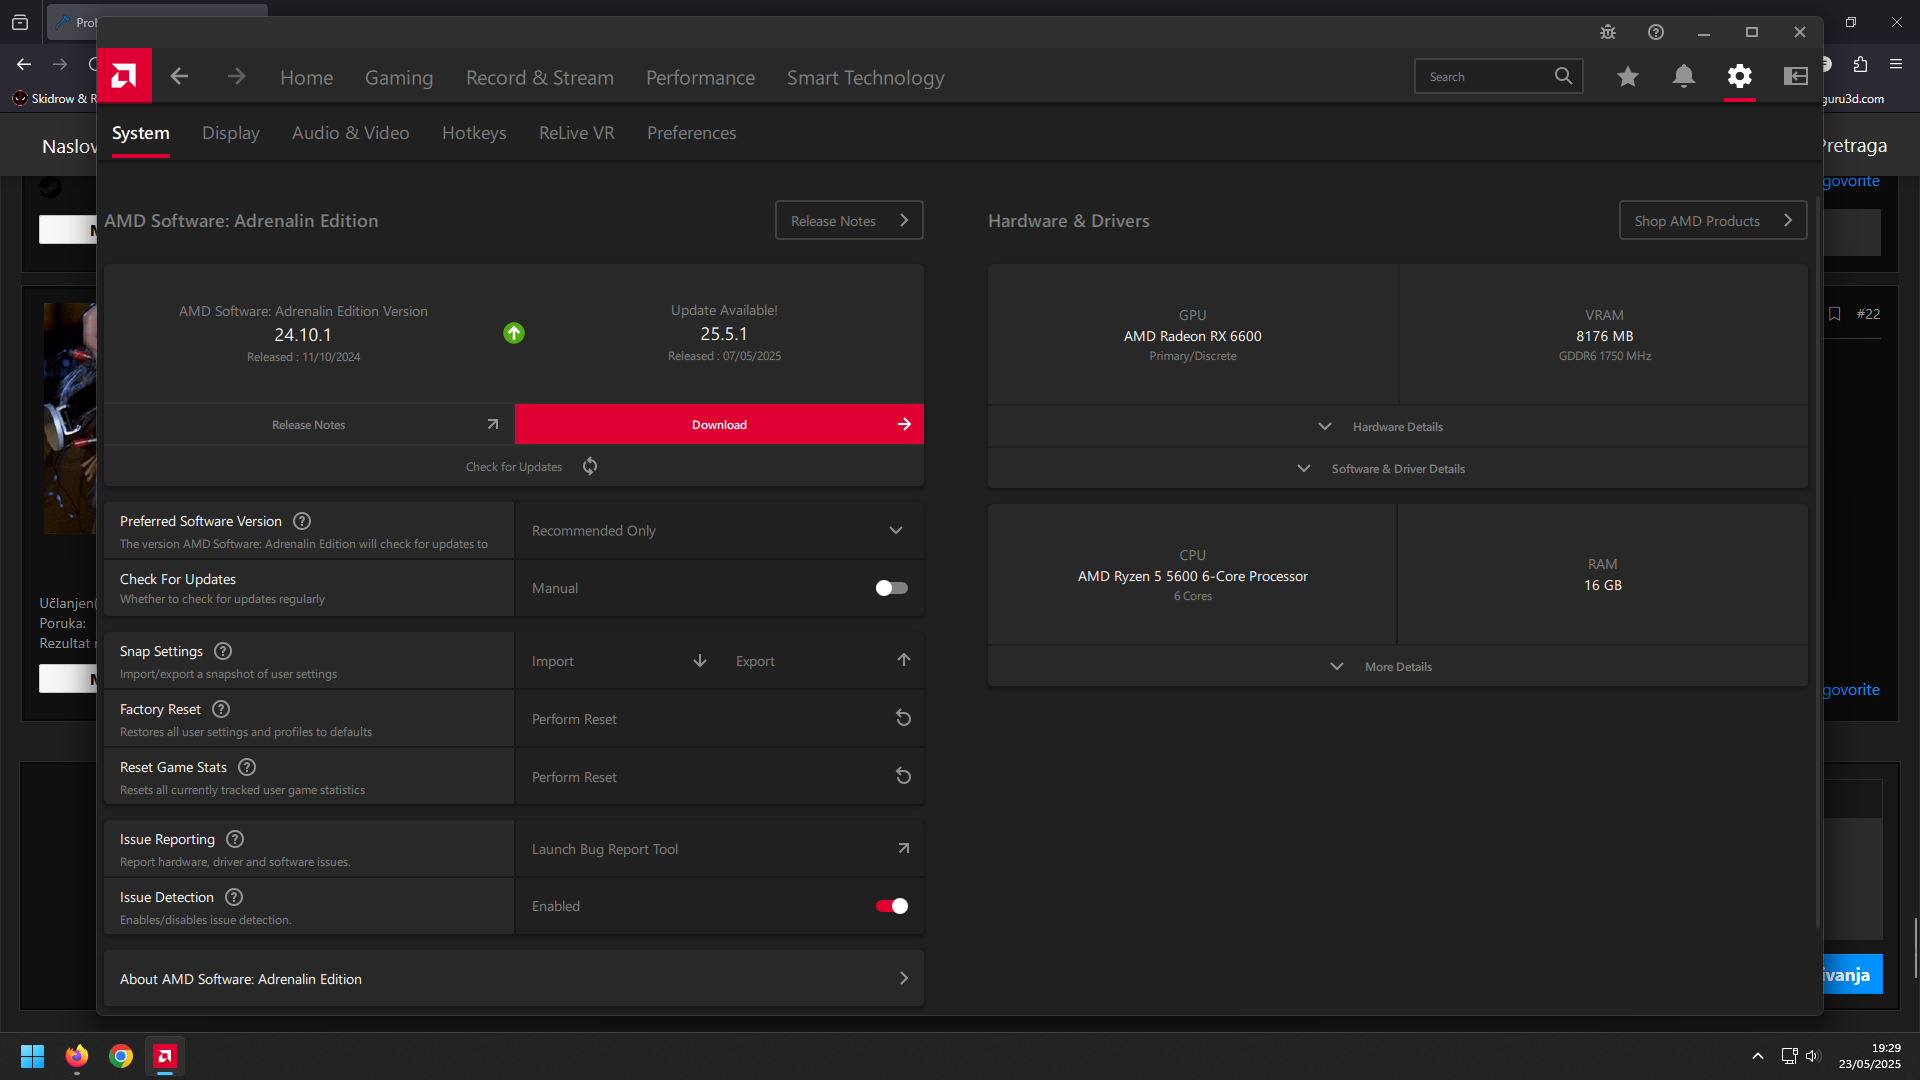This screenshot has height=1080, width=1920.
Task: Show help for Preferred Software Version
Action: [302, 521]
